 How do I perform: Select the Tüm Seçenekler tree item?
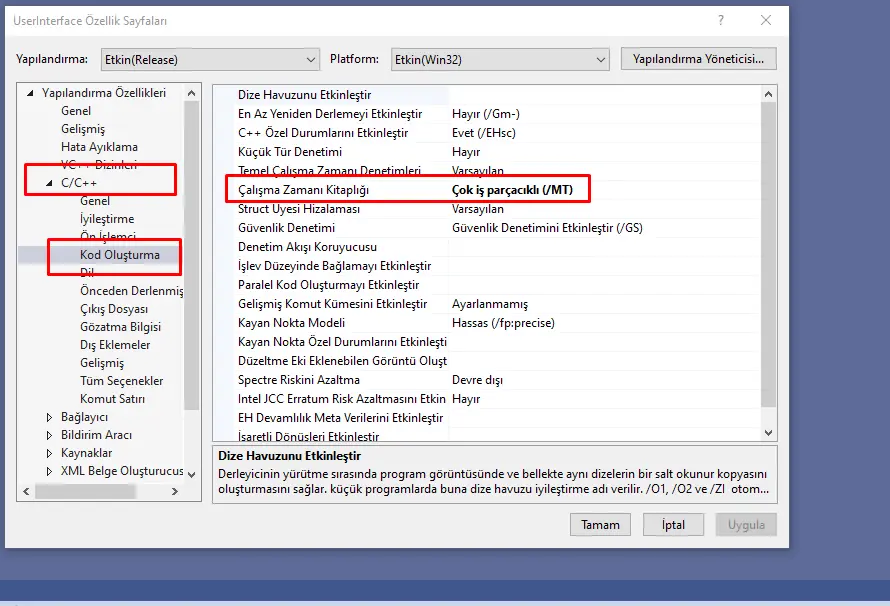tap(121, 381)
